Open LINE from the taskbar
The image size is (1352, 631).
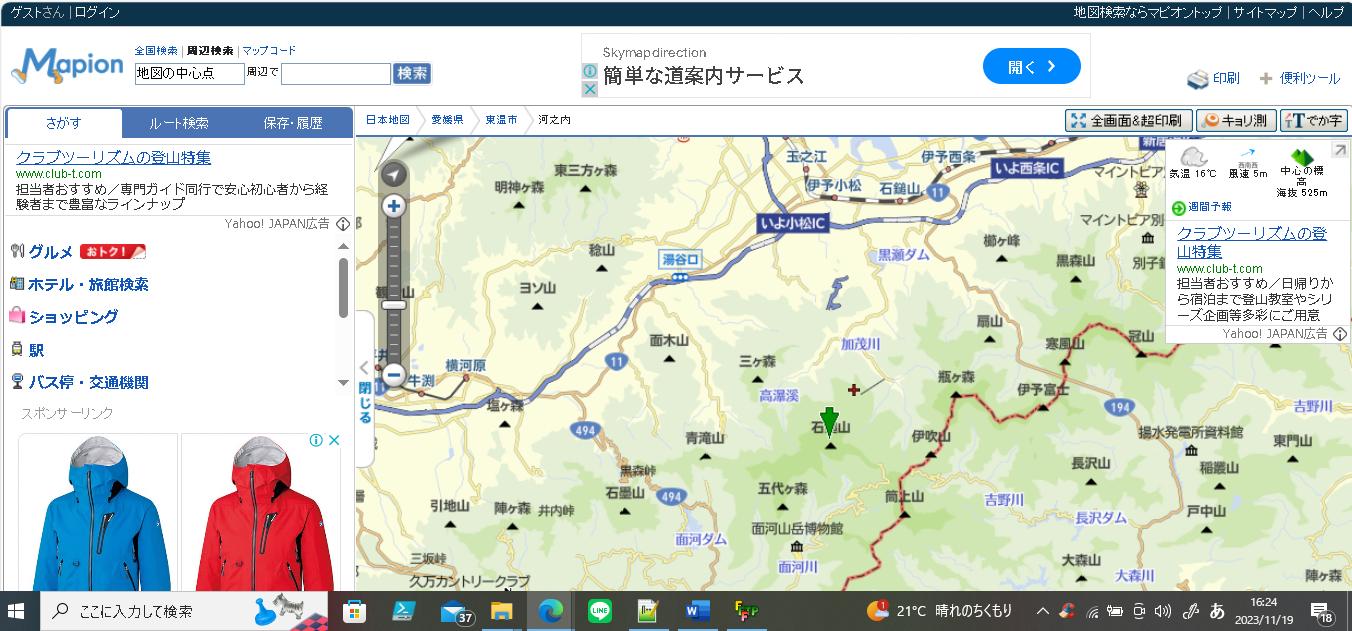tap(600, 610)
